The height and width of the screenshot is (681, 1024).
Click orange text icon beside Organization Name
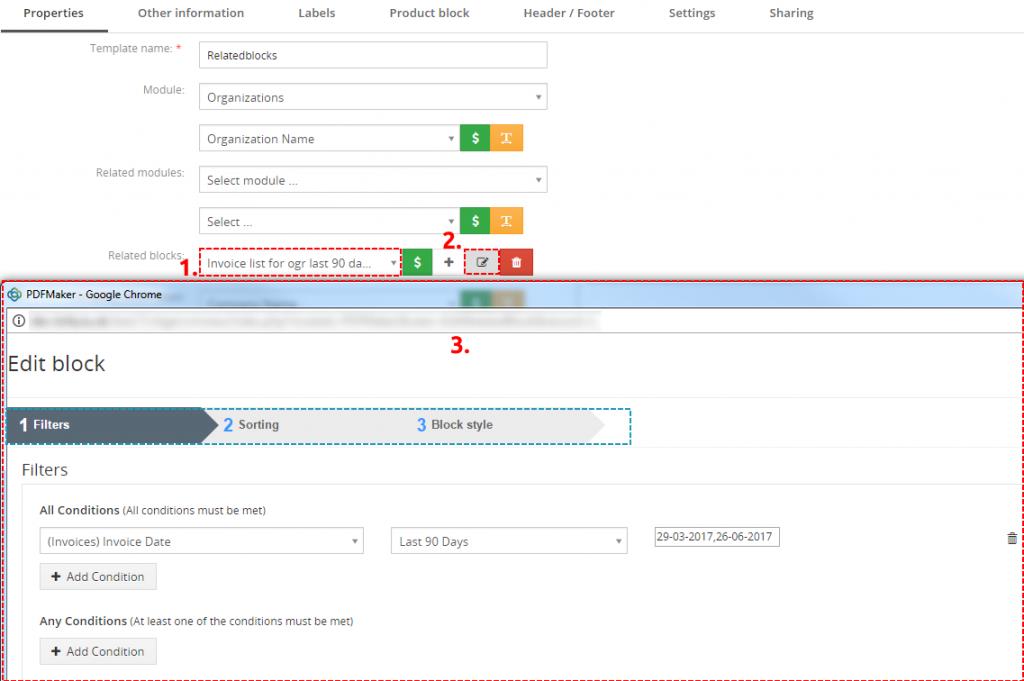[x=506, y=139]
